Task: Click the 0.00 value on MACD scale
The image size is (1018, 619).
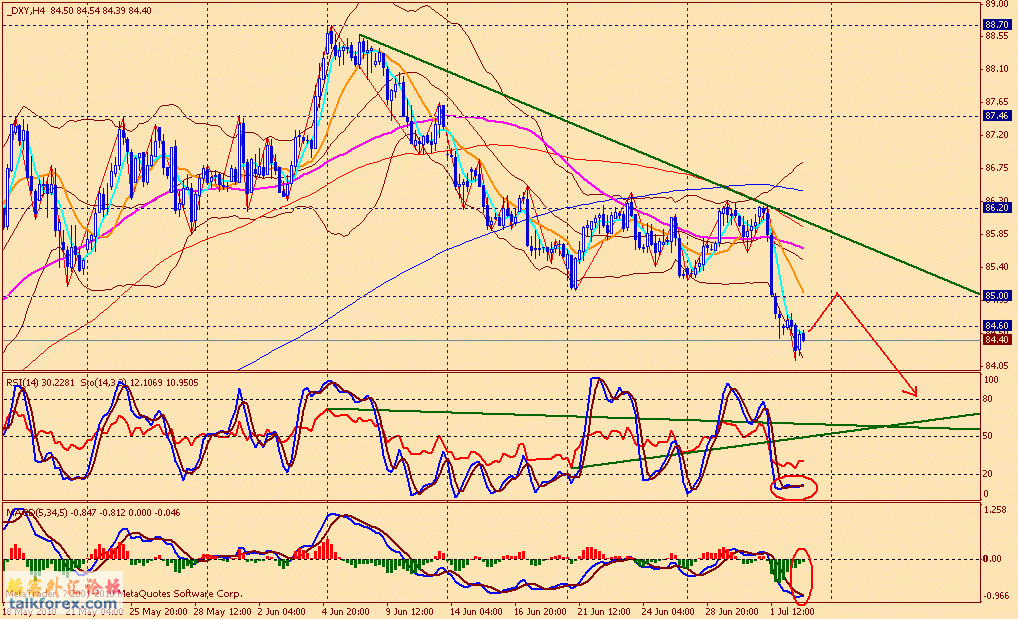Action: [x=991, y=559]
